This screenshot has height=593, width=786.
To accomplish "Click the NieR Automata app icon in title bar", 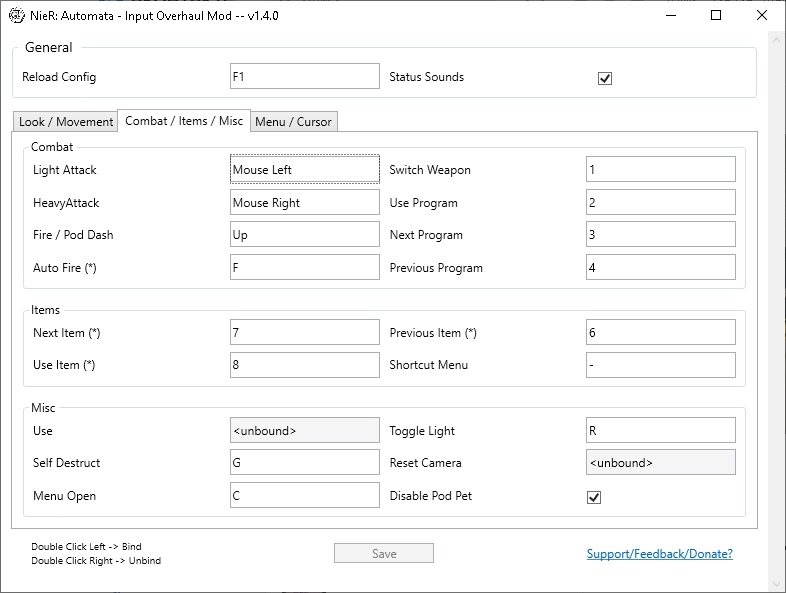I will pyautogui.click(x=17, y=16).
